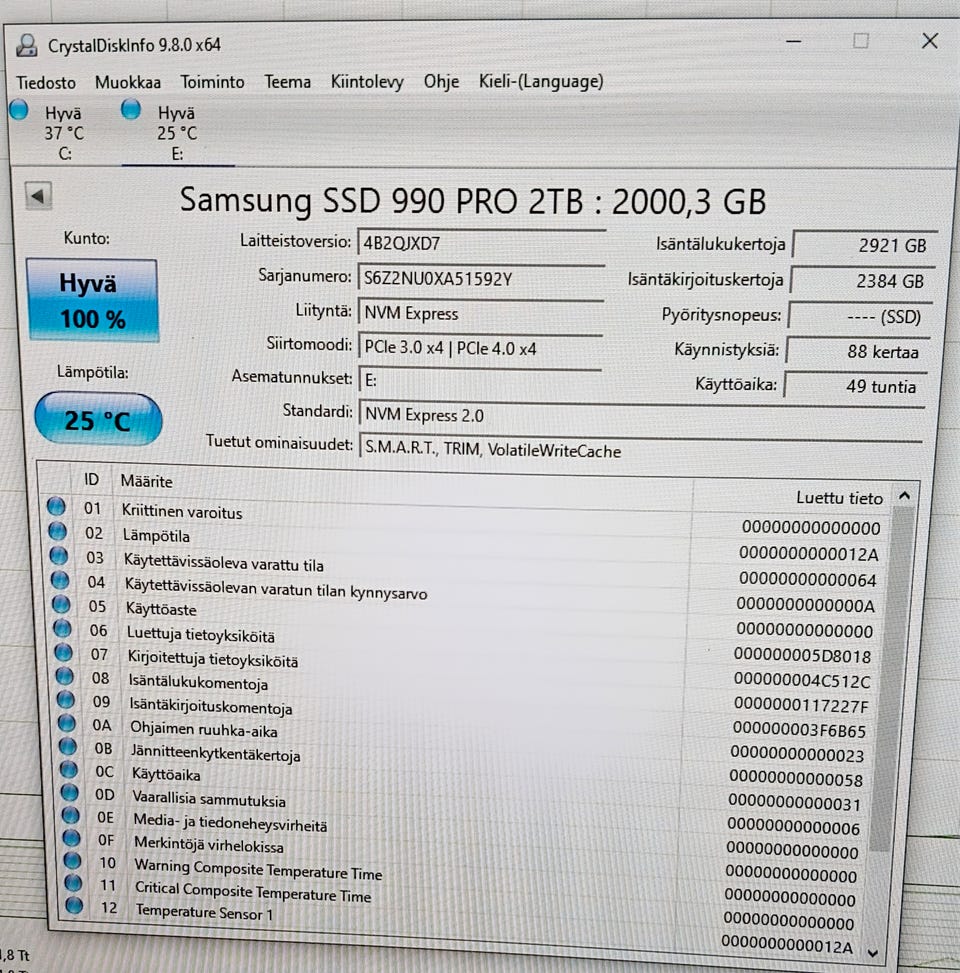Click the serial number field S6Z2NU0XA51592Y
The image size is (960, 973).
click(481, 278)
